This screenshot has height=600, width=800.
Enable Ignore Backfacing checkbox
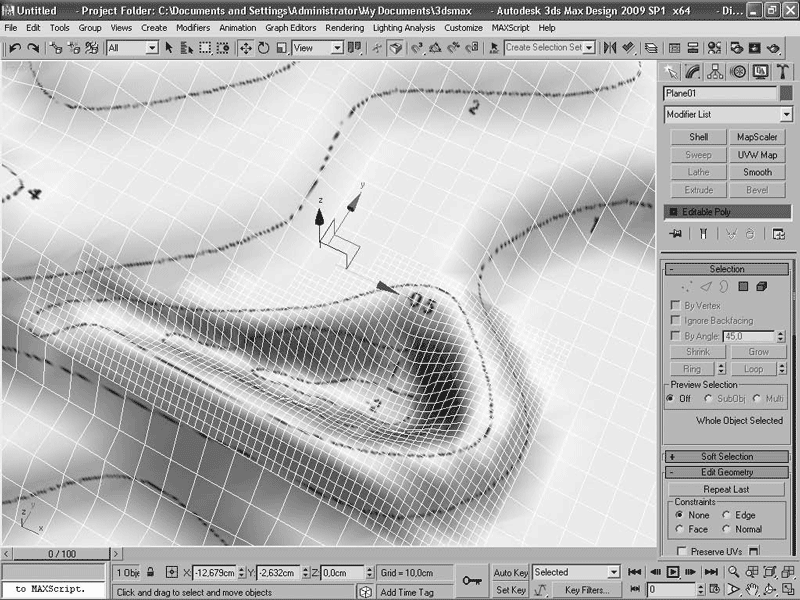click(x=675, y=320)
